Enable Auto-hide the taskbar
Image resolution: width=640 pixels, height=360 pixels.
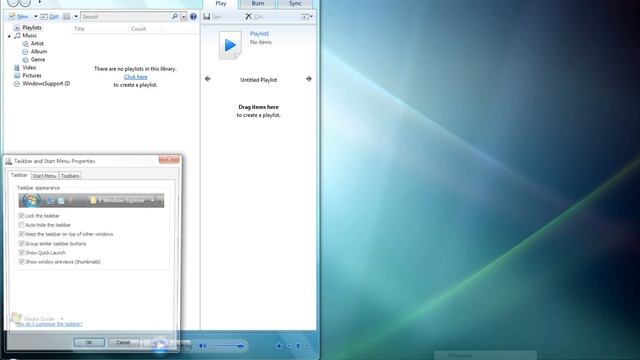click(21, 225)
